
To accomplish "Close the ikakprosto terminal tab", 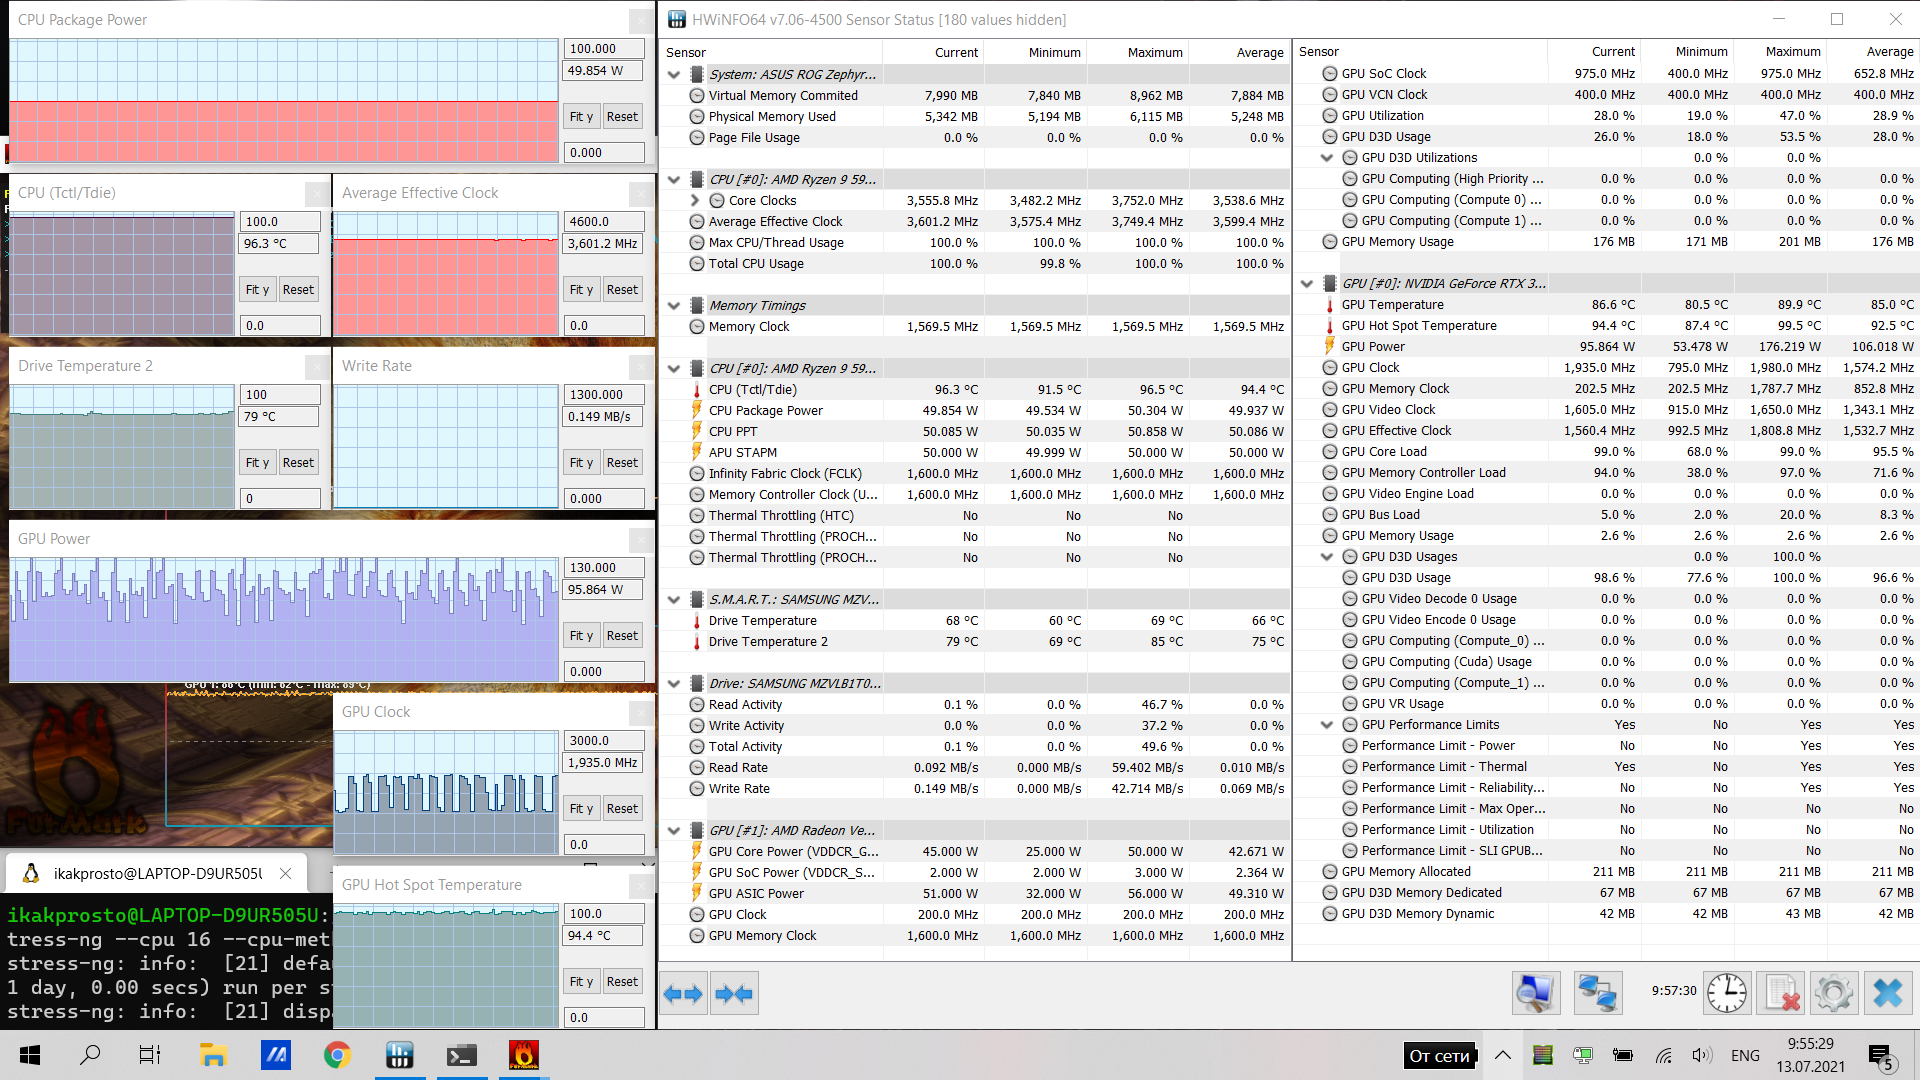I will point(285,874).
